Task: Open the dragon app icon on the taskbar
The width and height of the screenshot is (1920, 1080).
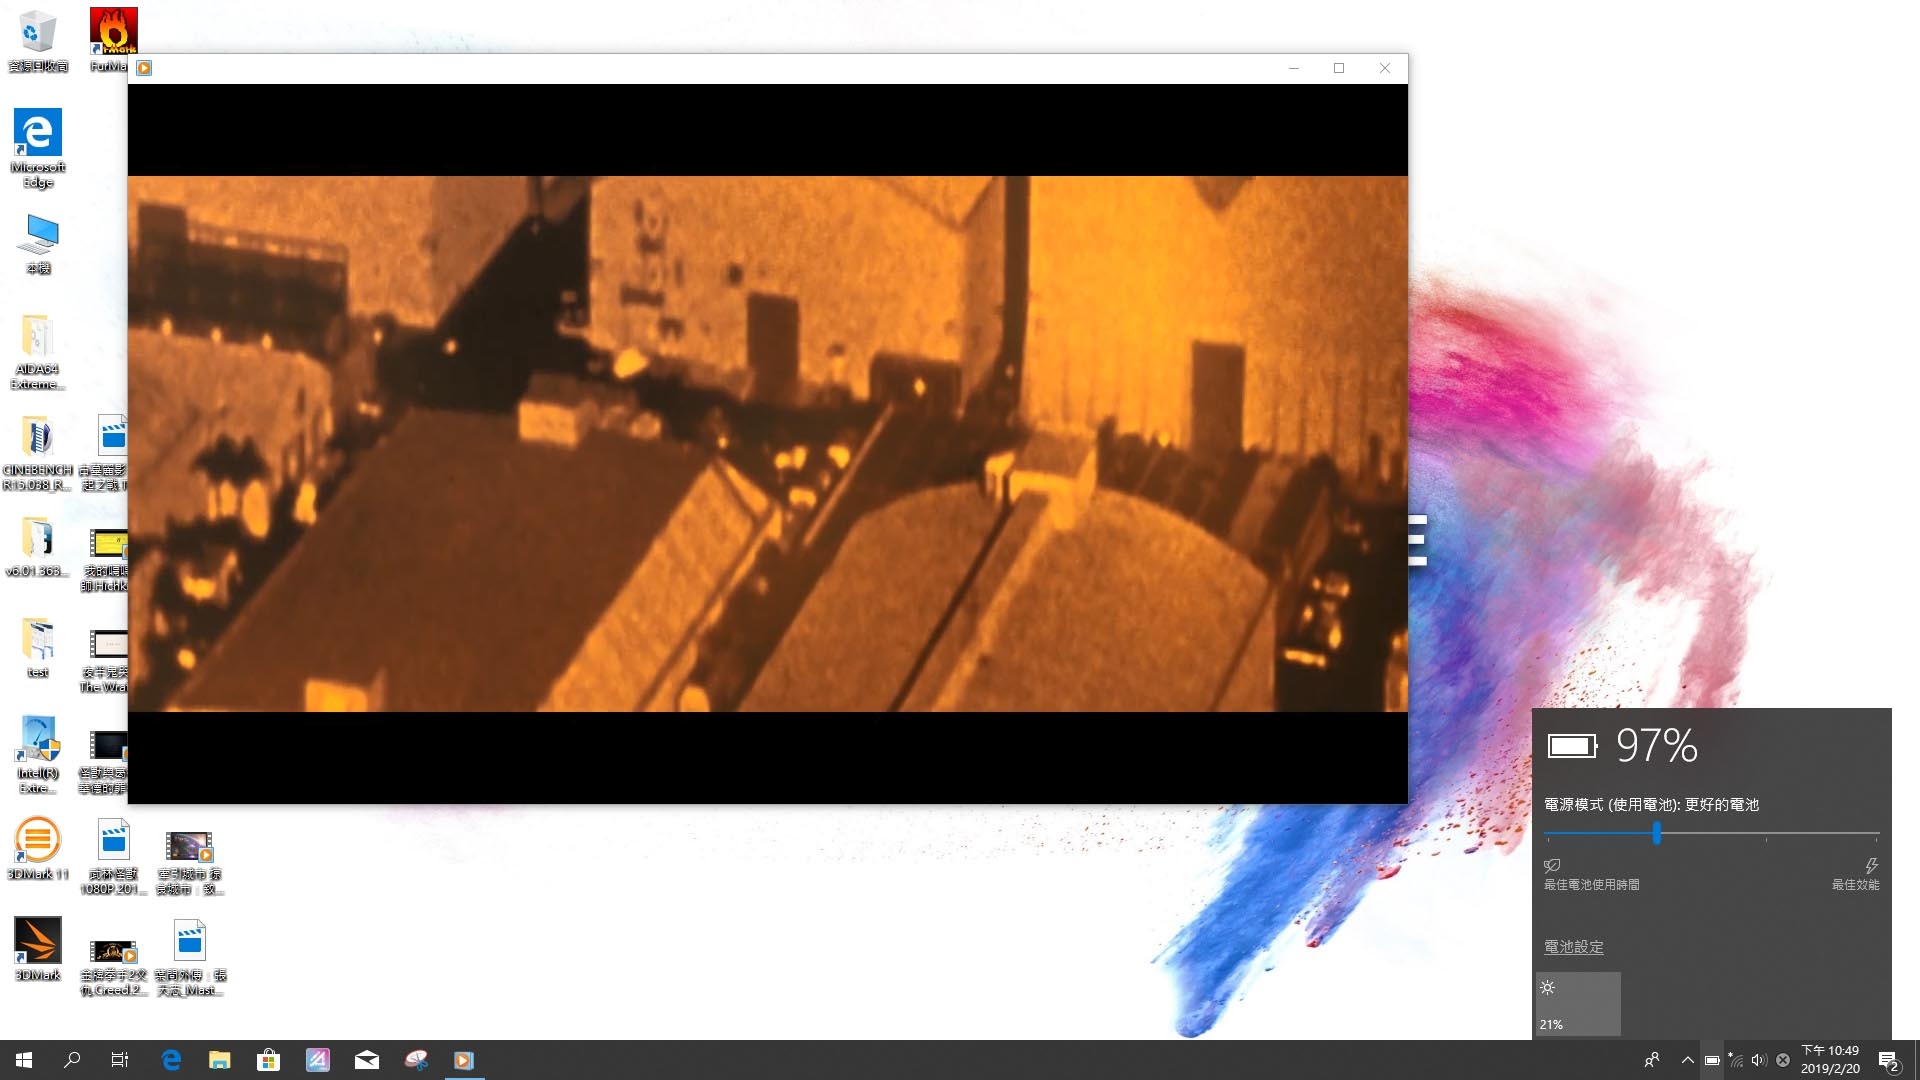Action: (415, 1060)
